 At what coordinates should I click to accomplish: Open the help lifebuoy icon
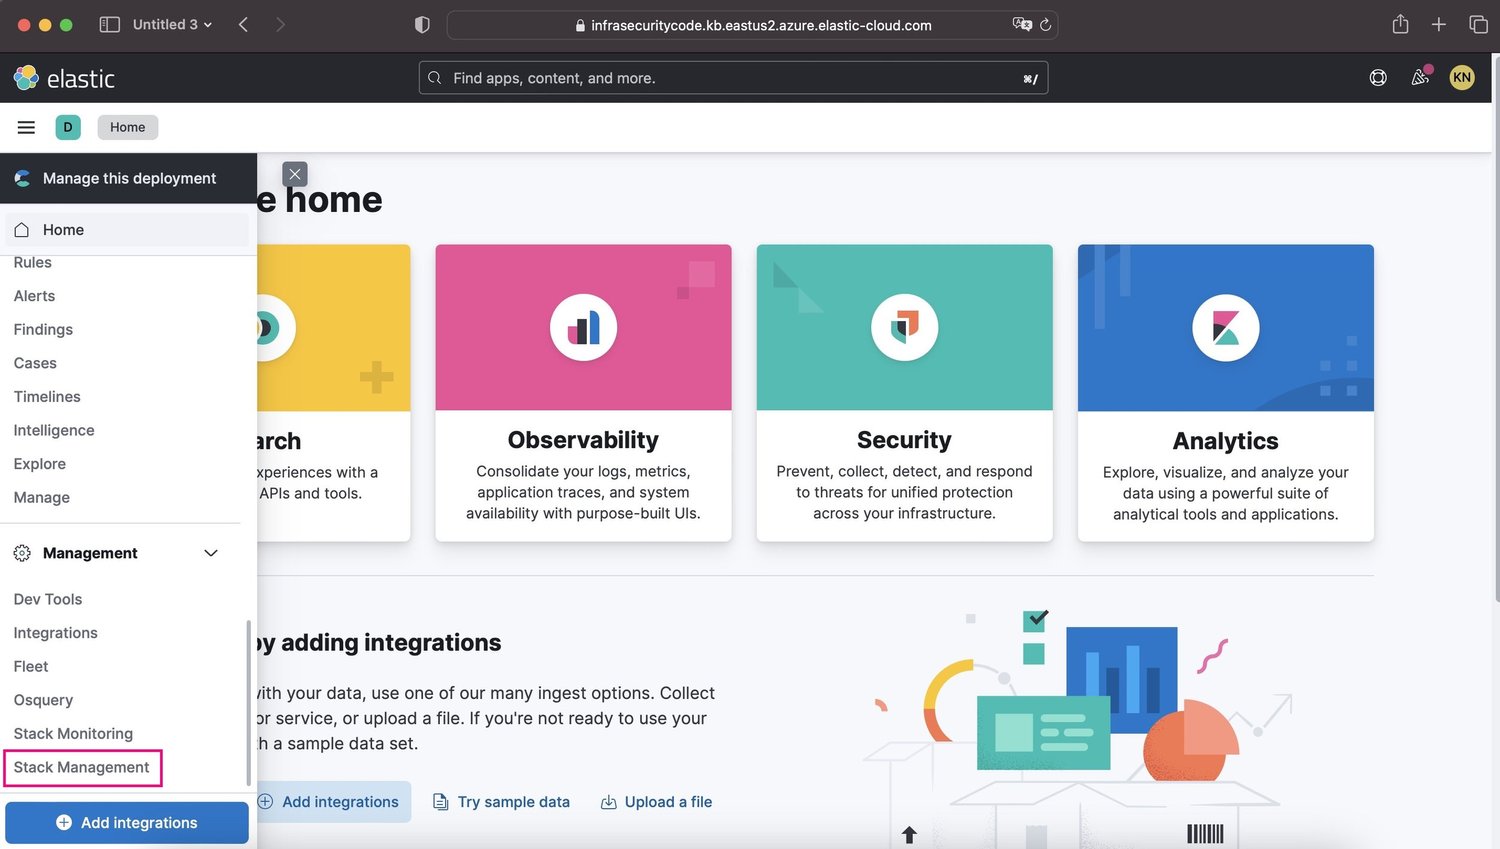point(1378,77)
